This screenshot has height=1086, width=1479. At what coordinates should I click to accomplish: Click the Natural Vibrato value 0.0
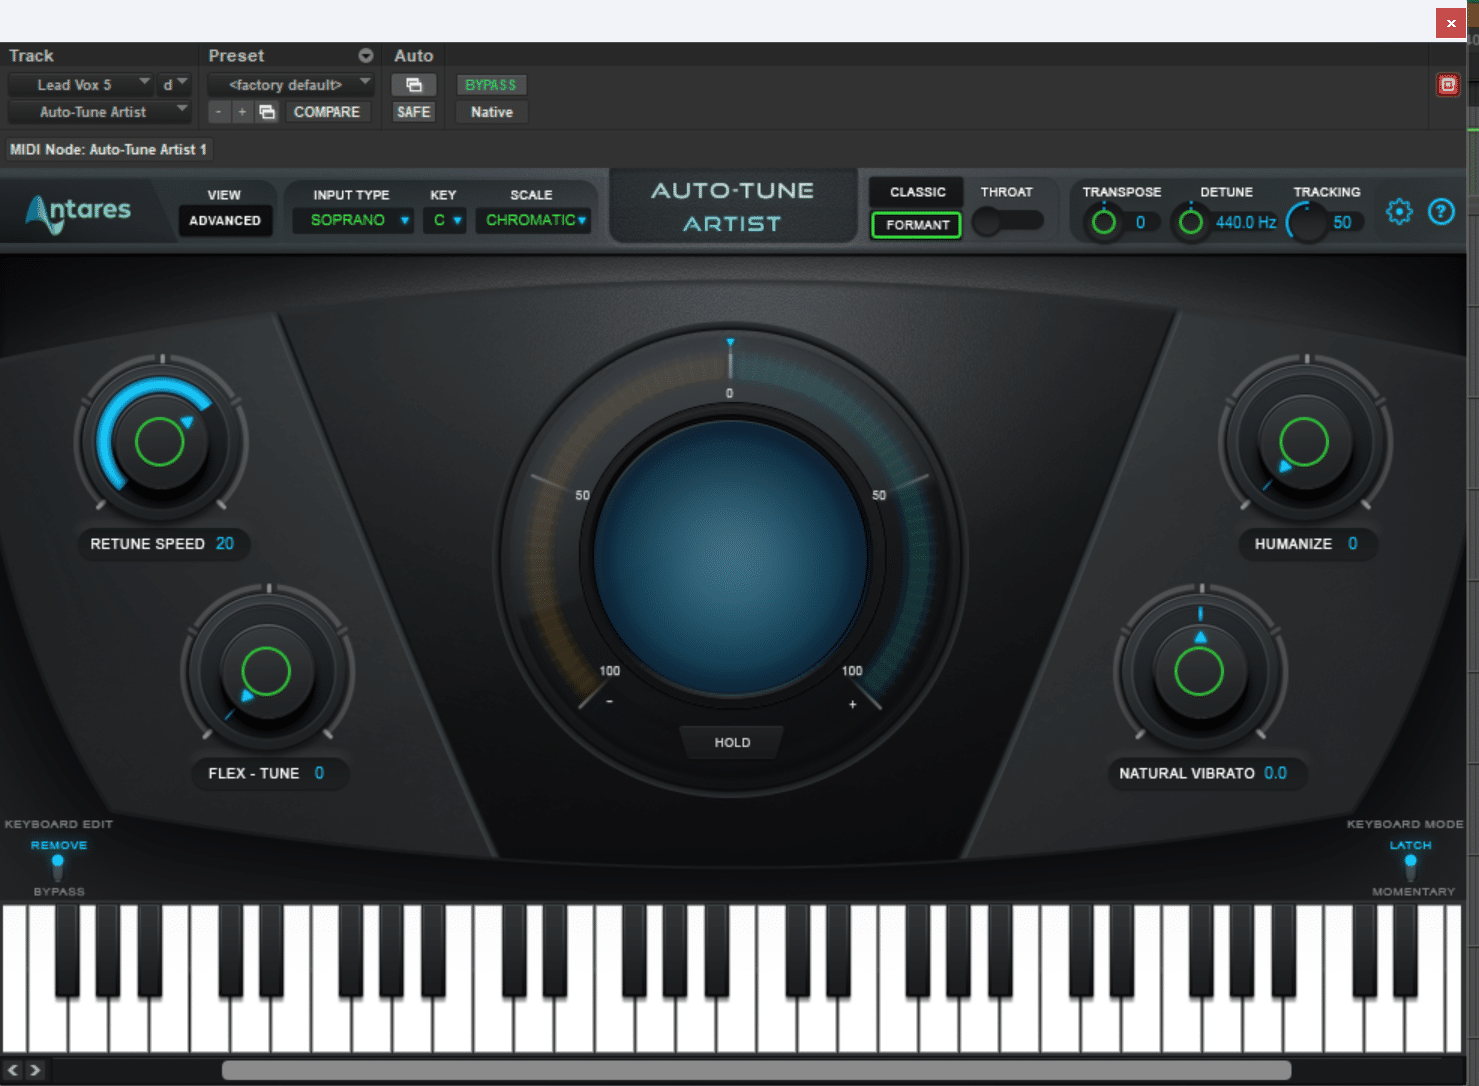tap(1275, 773)
